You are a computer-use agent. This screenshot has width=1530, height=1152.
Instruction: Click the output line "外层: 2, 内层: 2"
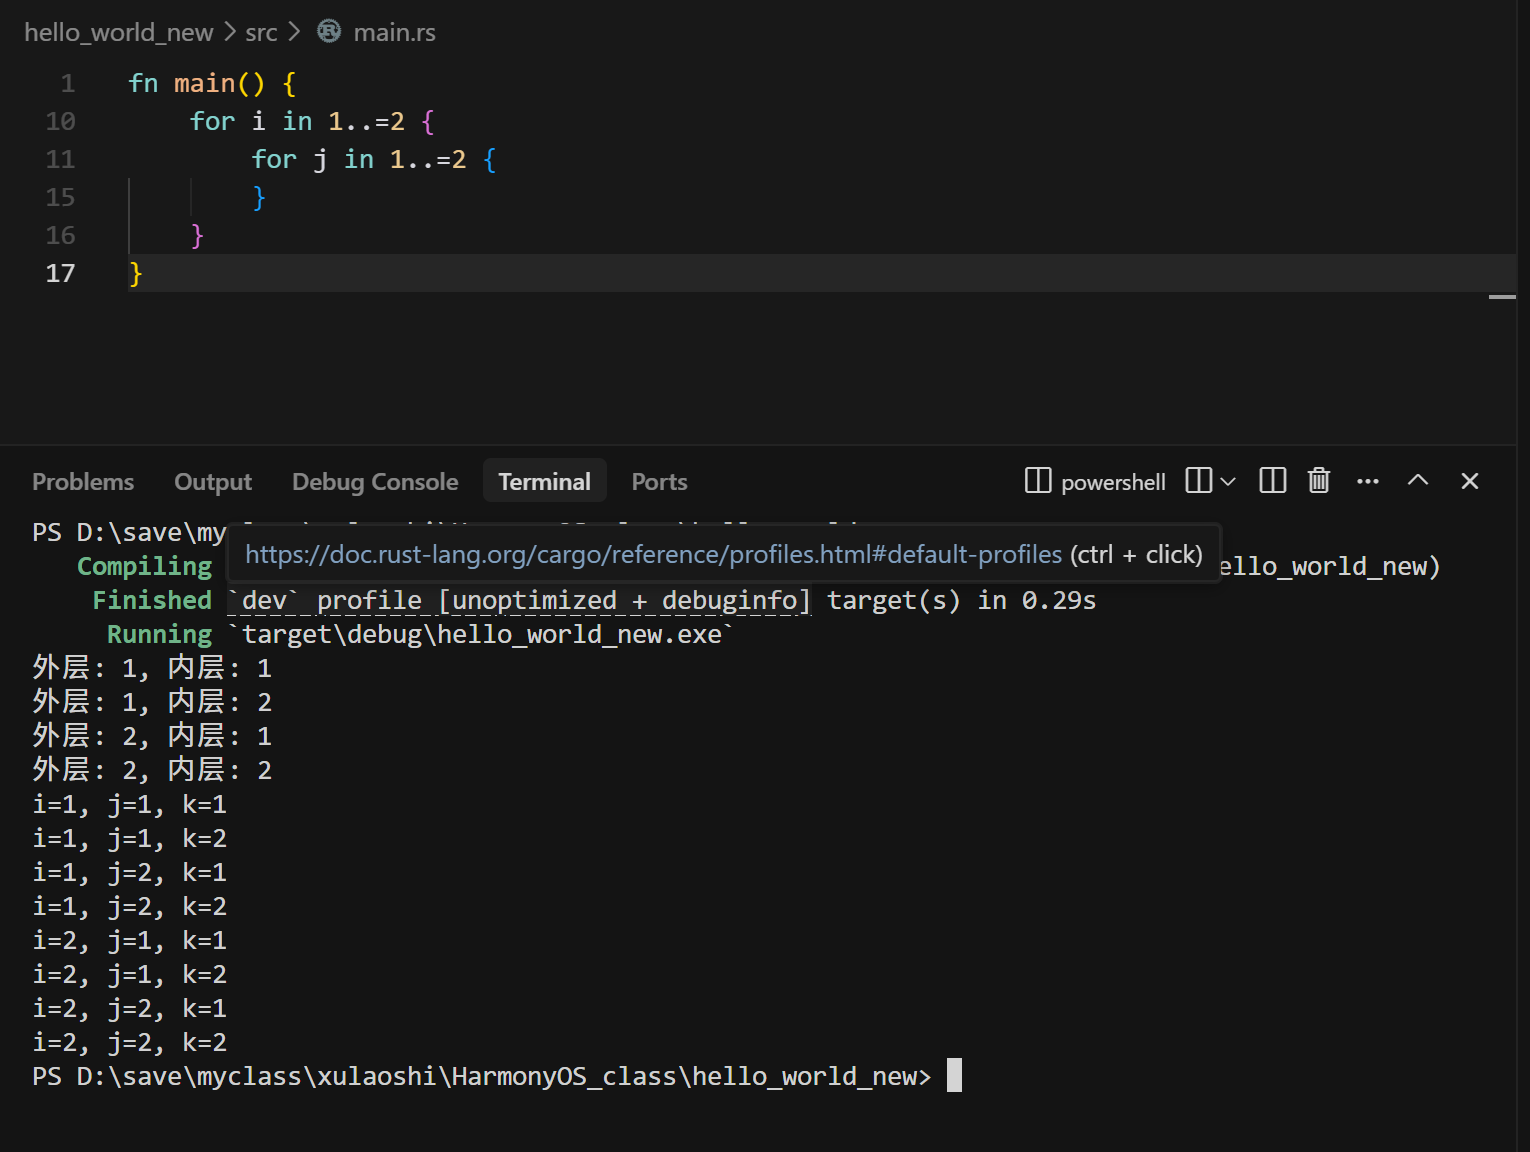pos(152,770)
